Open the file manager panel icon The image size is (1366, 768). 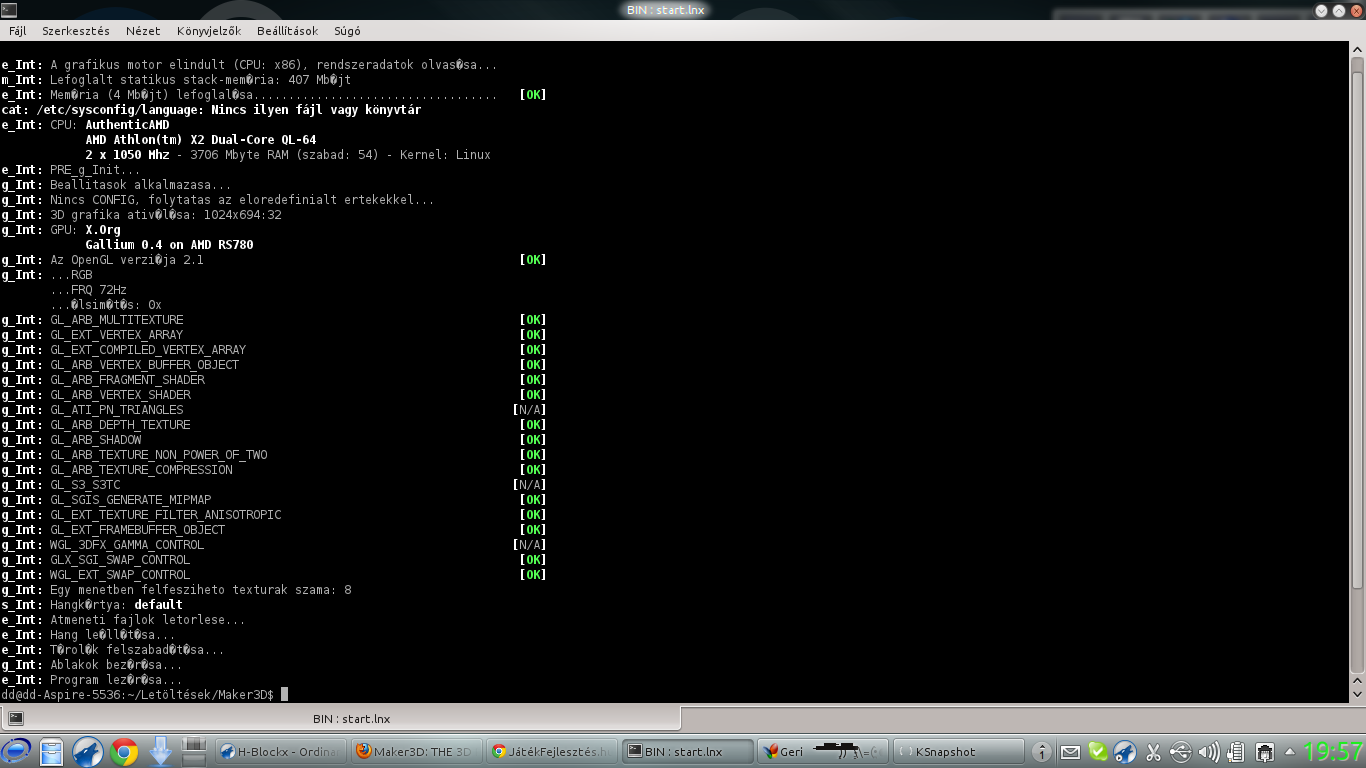[52, 751]
